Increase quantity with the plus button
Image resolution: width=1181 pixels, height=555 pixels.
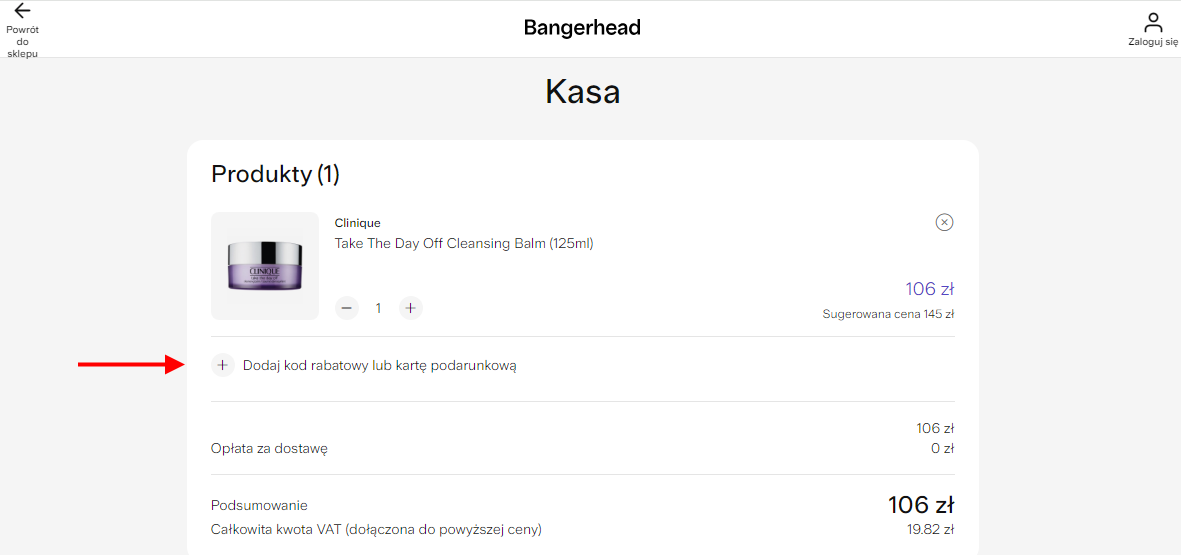[x=410, y=308]
